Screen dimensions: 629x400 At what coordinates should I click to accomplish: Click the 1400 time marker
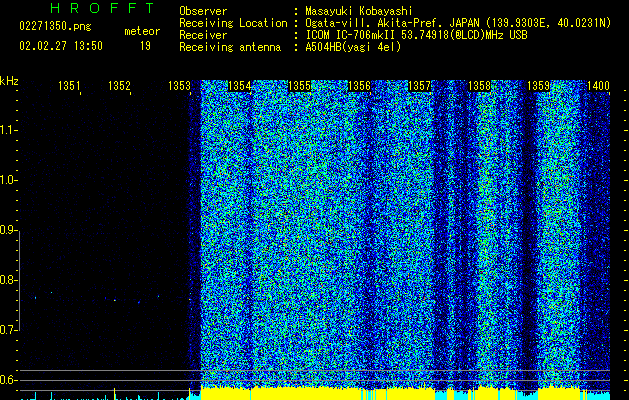click(x=599, y=86)
